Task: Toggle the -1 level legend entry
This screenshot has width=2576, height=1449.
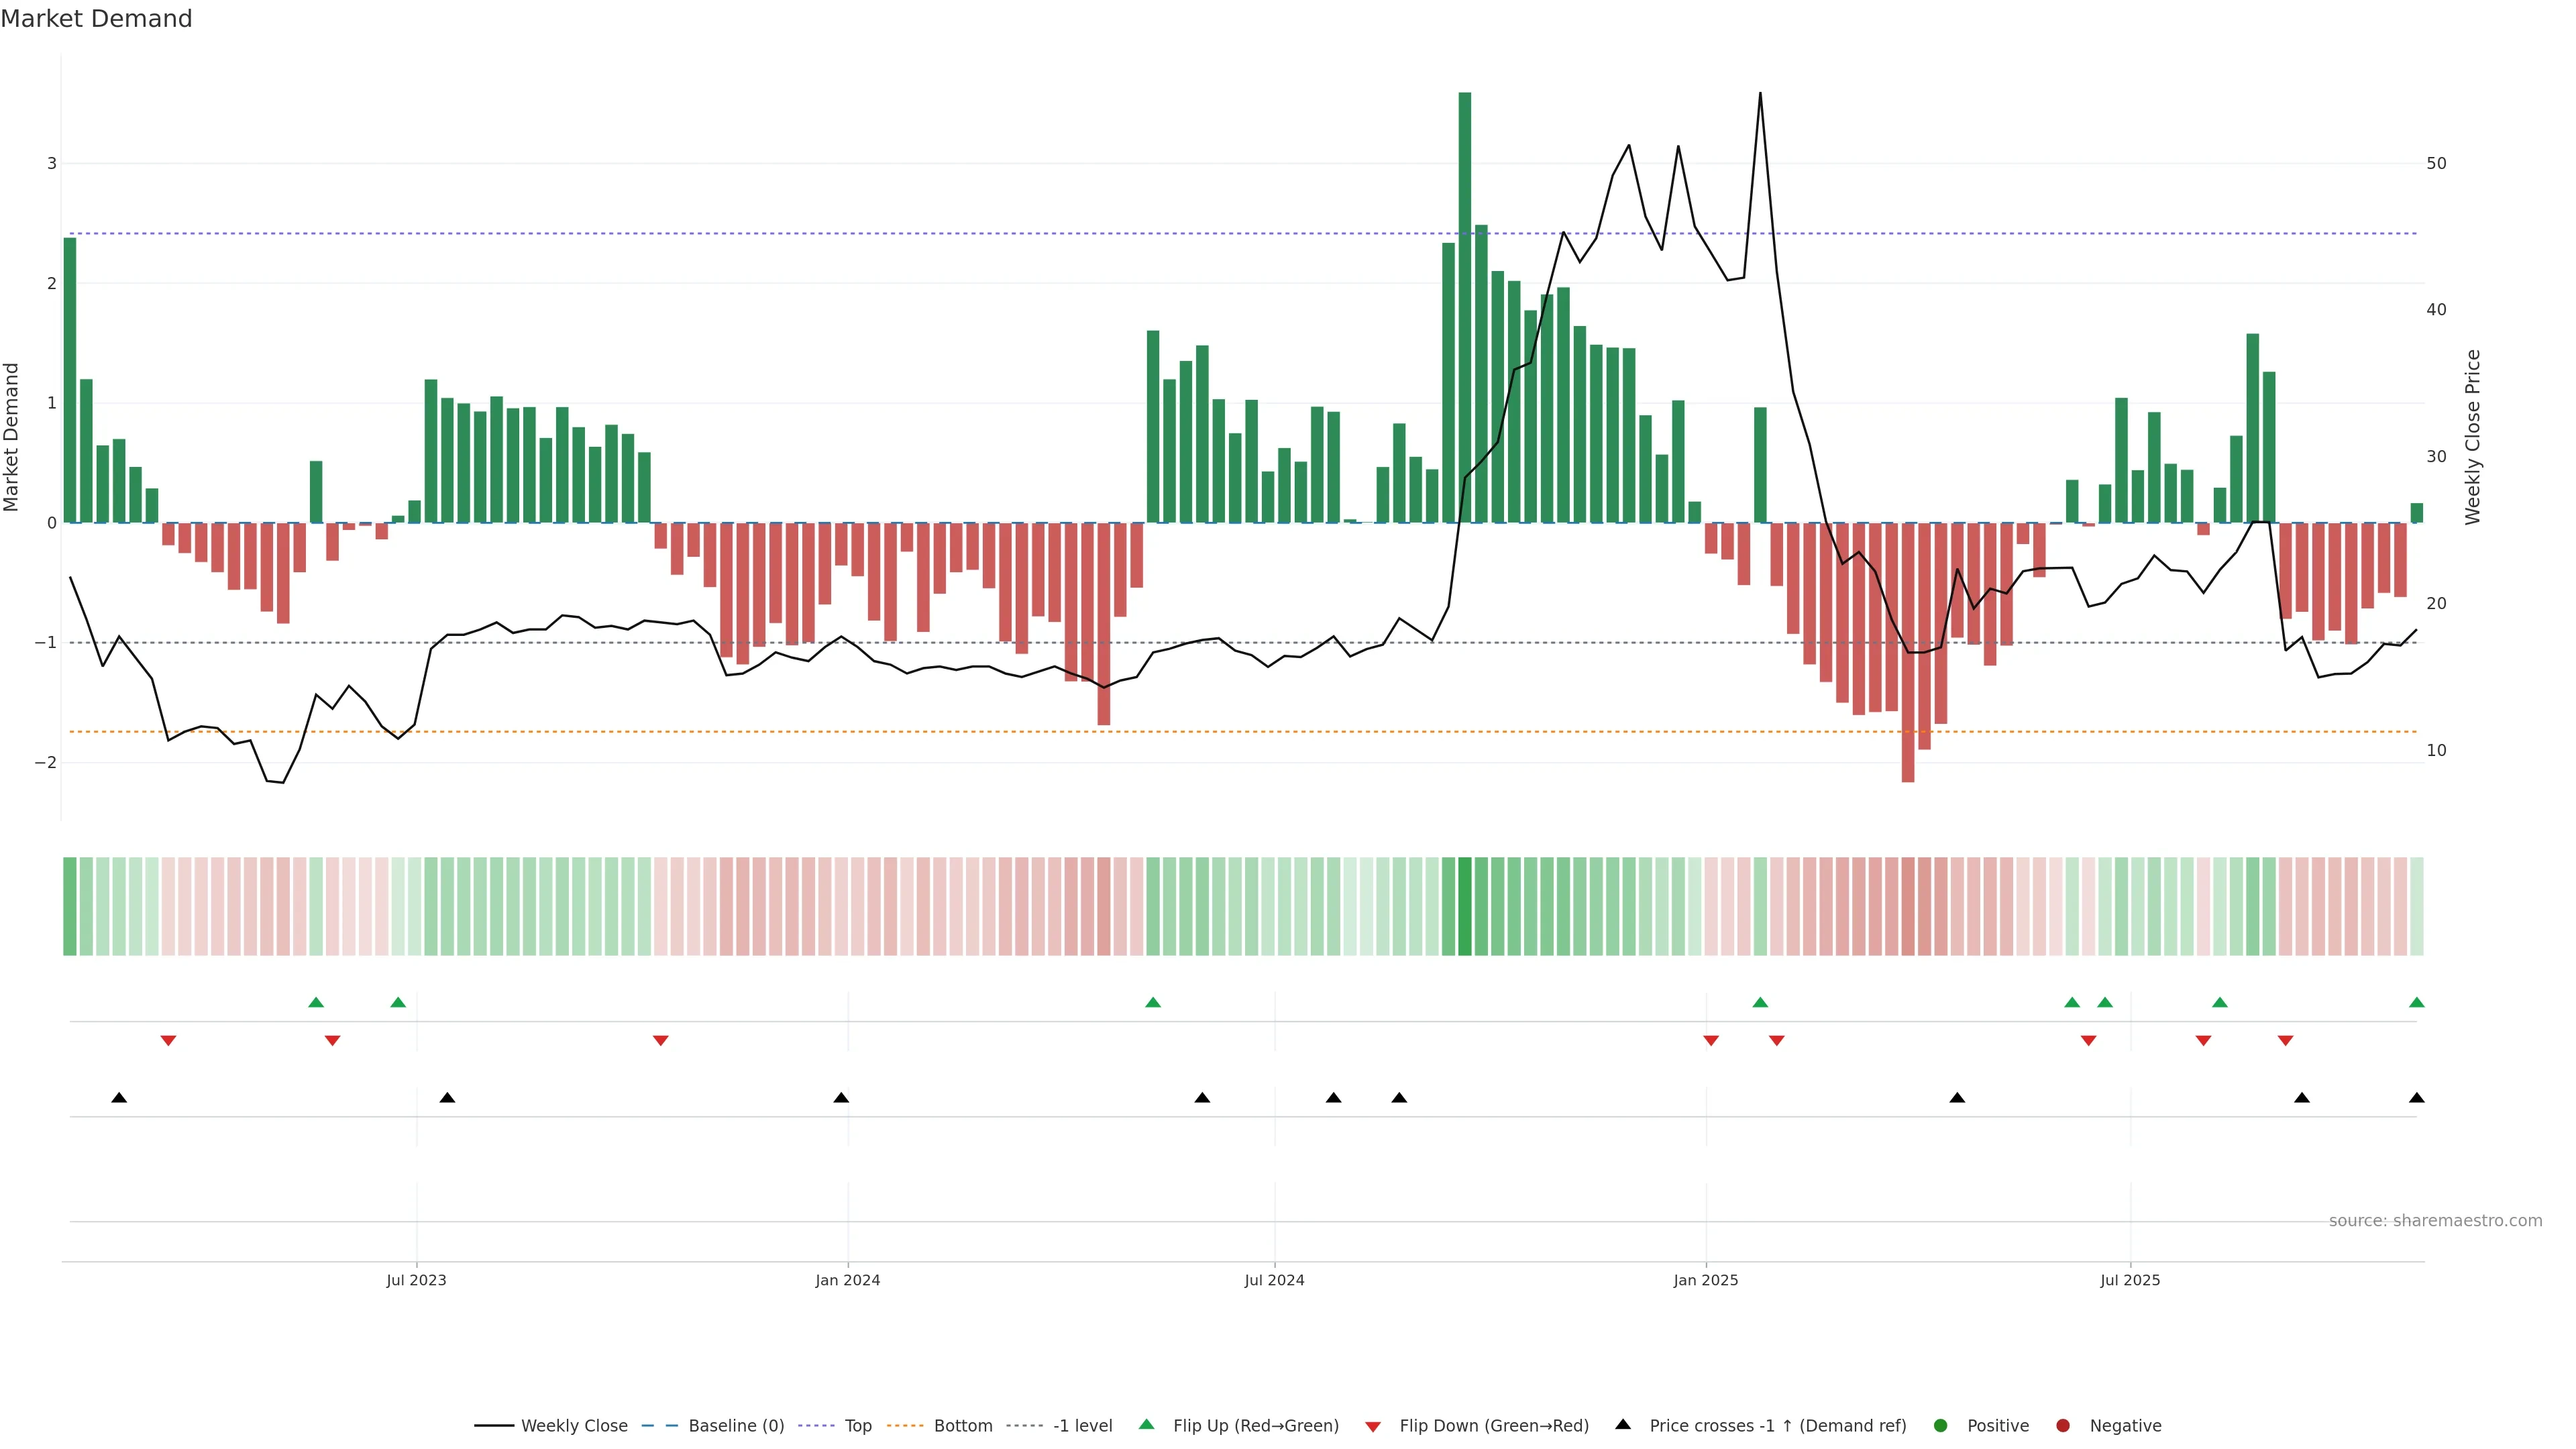Action: click(x=1082, y=1425)
